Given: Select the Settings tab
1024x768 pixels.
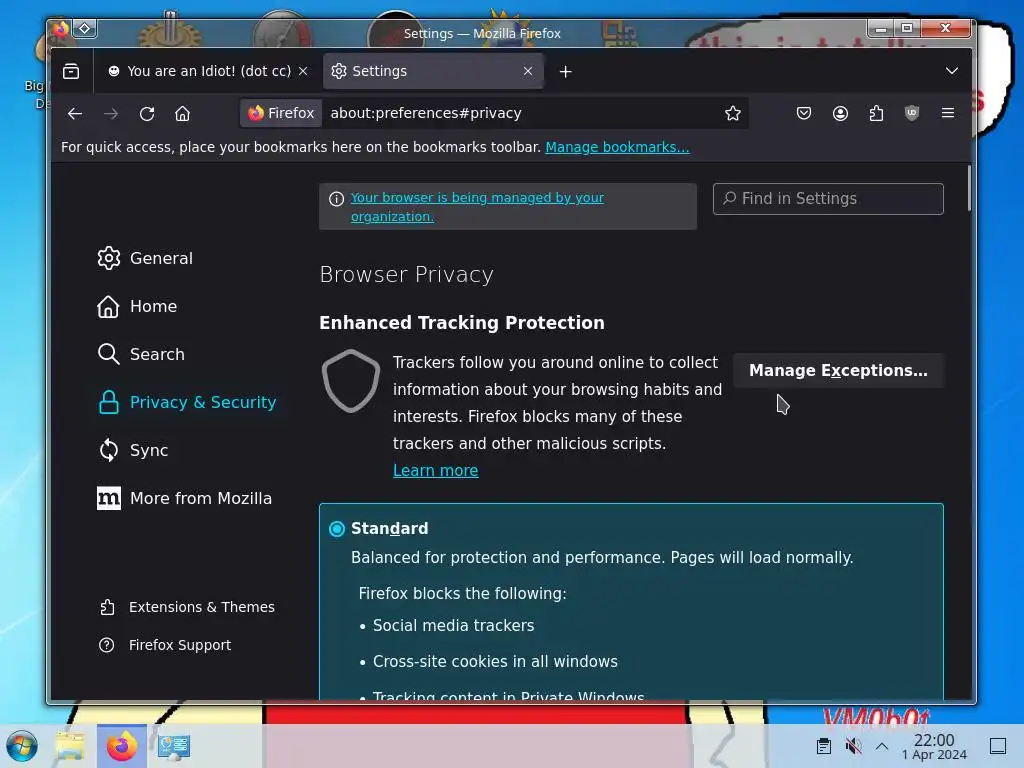Looking at the screenshot, I should click(x=434, y=71).
